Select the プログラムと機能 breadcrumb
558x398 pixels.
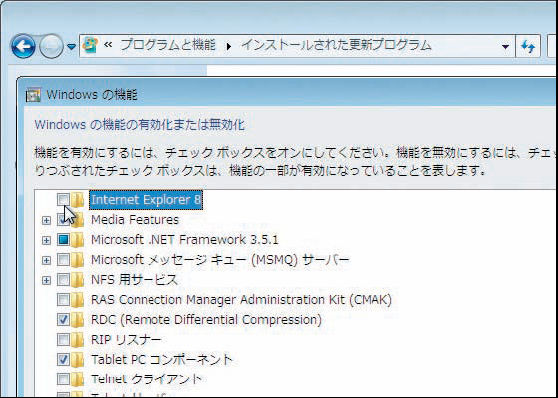[168, 45]
